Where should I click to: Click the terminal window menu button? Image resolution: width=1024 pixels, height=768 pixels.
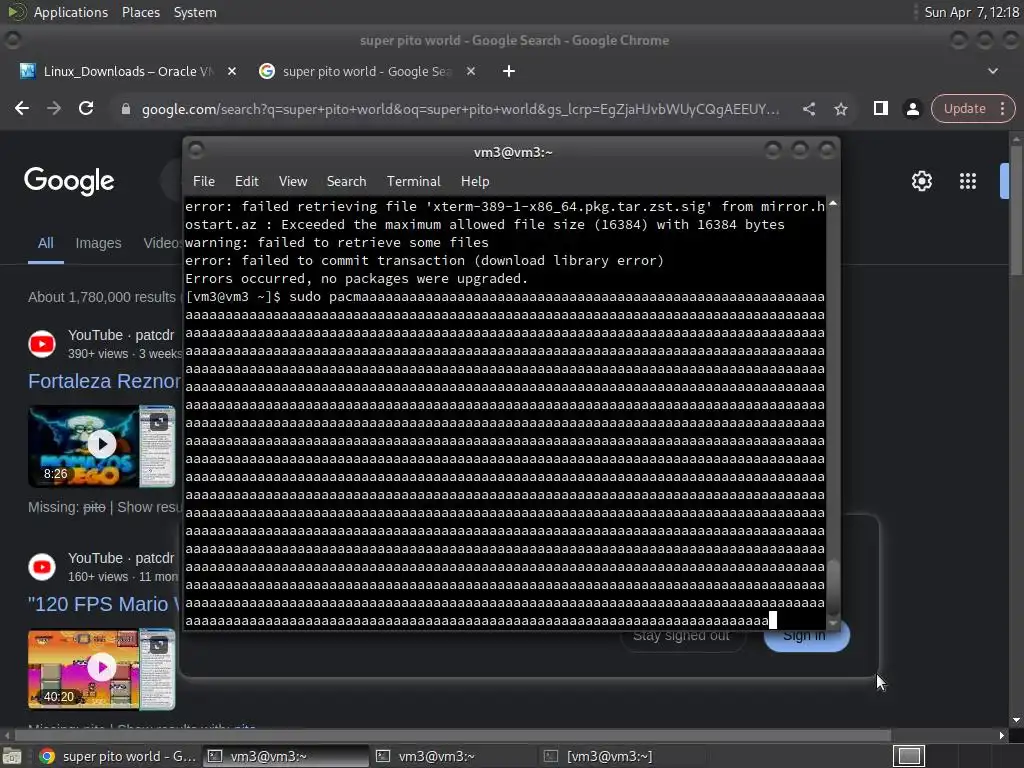[x=195, y=151]
